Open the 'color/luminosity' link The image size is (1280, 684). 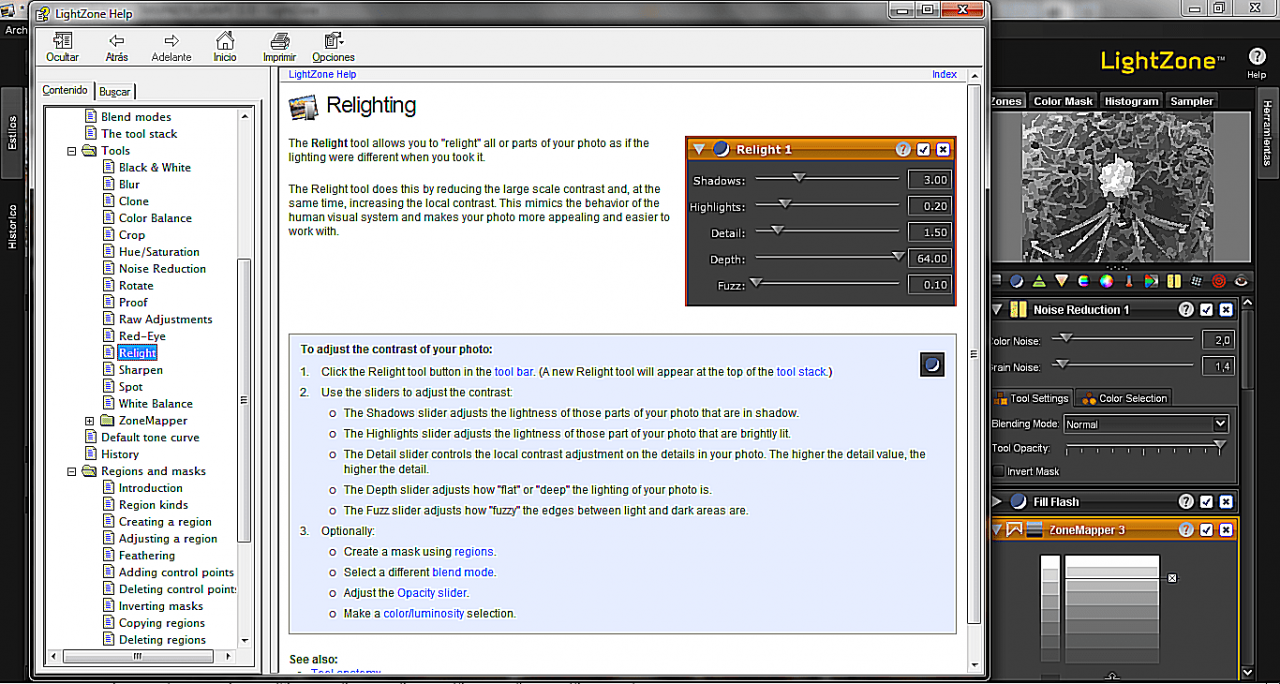[424, 613]
